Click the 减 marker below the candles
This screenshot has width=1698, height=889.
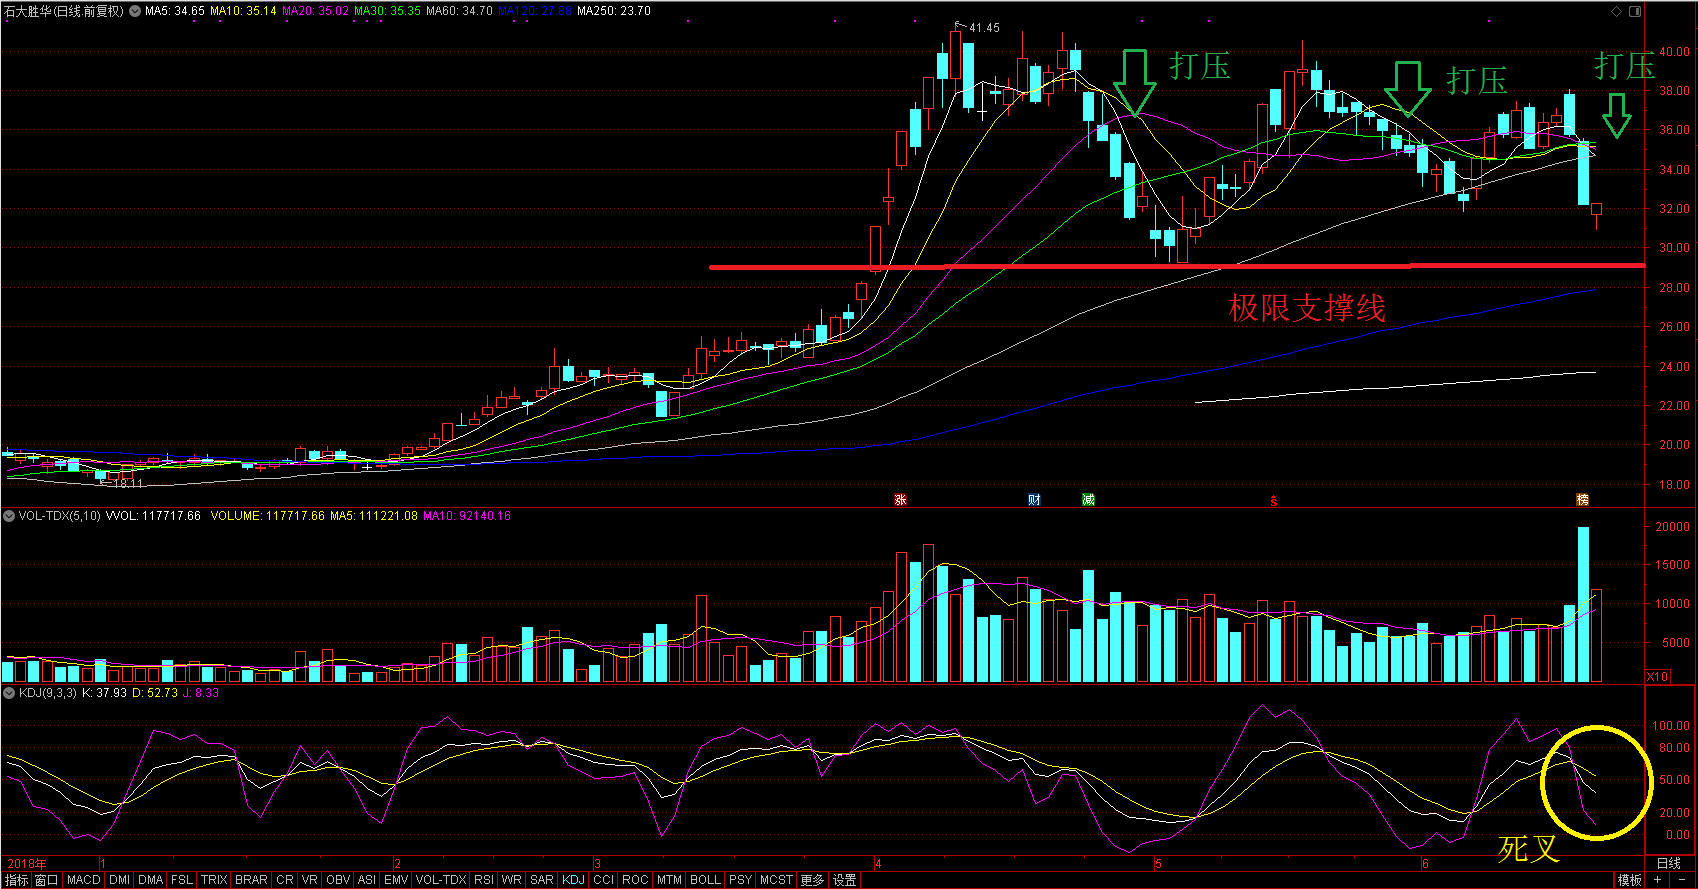1088,500
